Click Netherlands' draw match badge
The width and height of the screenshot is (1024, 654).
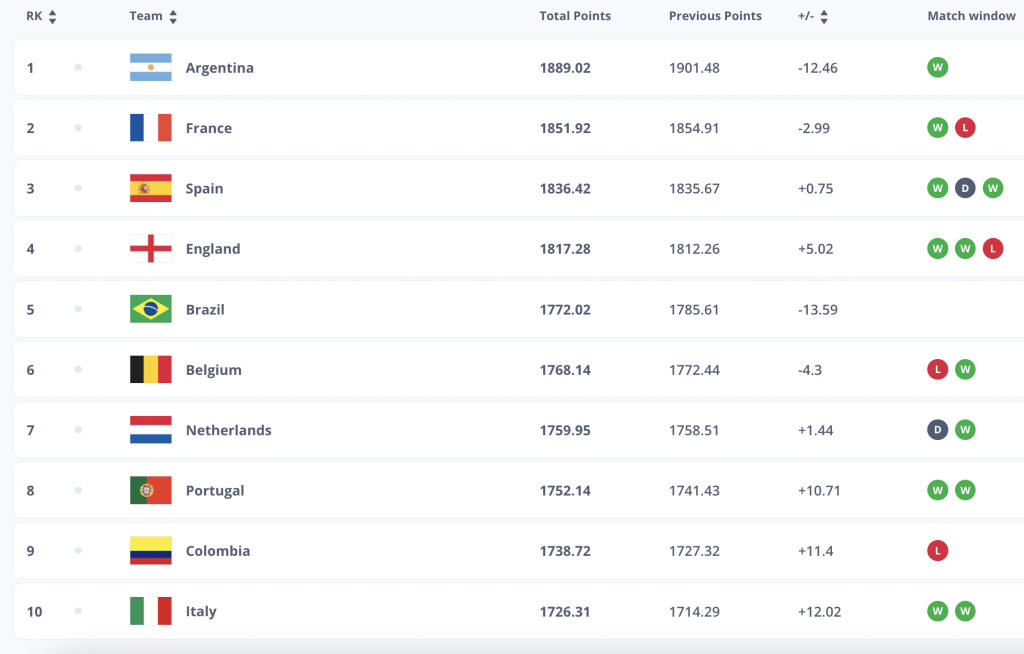click(x=937, y=430)
